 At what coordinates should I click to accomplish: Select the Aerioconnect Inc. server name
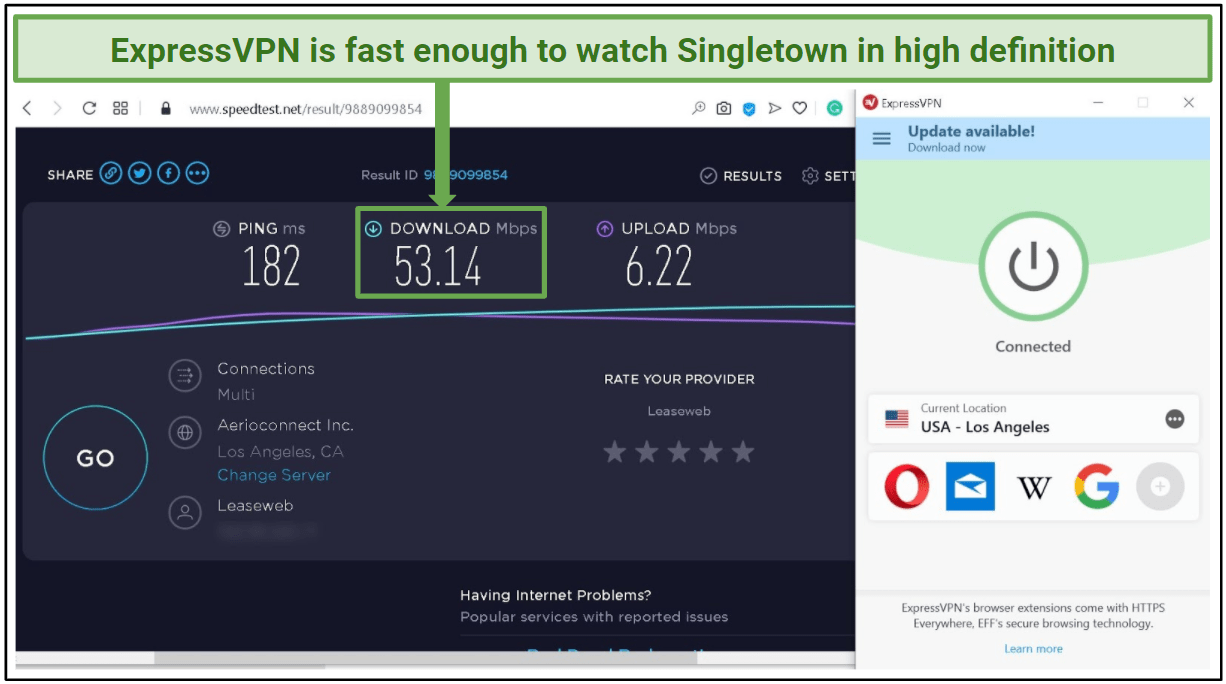point(286,425)
